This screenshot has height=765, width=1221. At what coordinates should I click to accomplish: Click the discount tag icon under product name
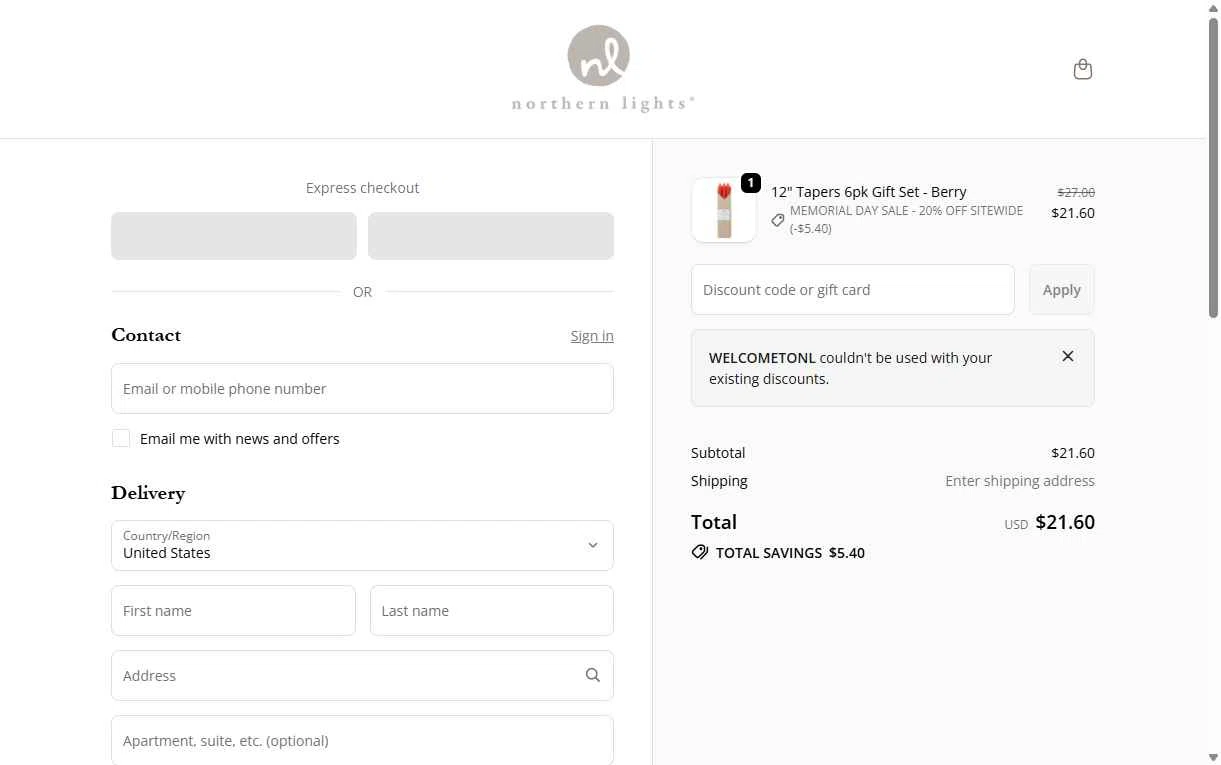(778, 220)
